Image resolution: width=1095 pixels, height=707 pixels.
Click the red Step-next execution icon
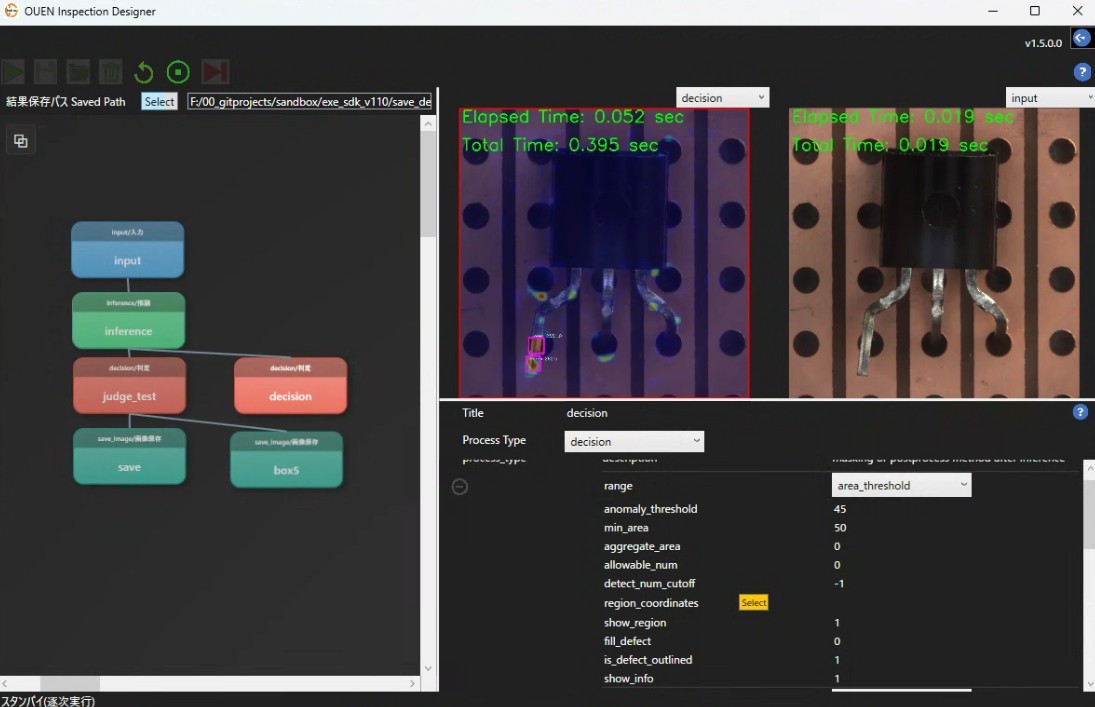[215, 72]
